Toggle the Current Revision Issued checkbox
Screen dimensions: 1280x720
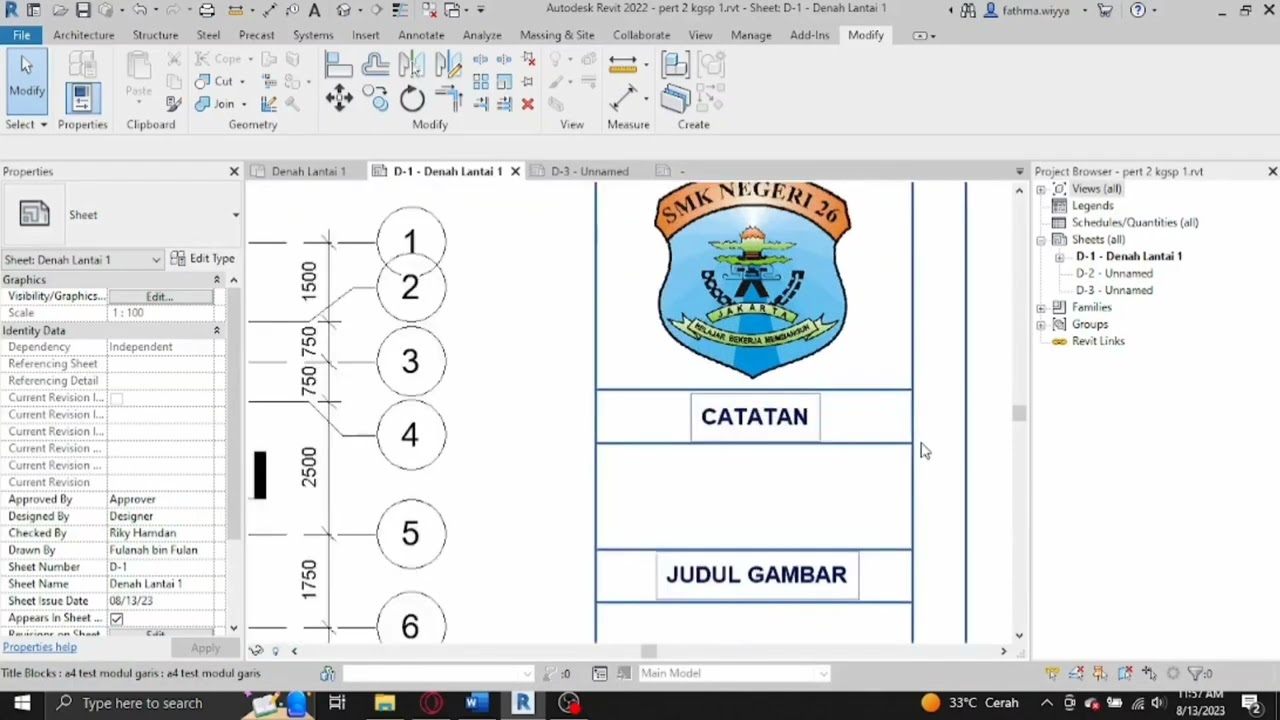pyautogui.click(x=117, y=398)
